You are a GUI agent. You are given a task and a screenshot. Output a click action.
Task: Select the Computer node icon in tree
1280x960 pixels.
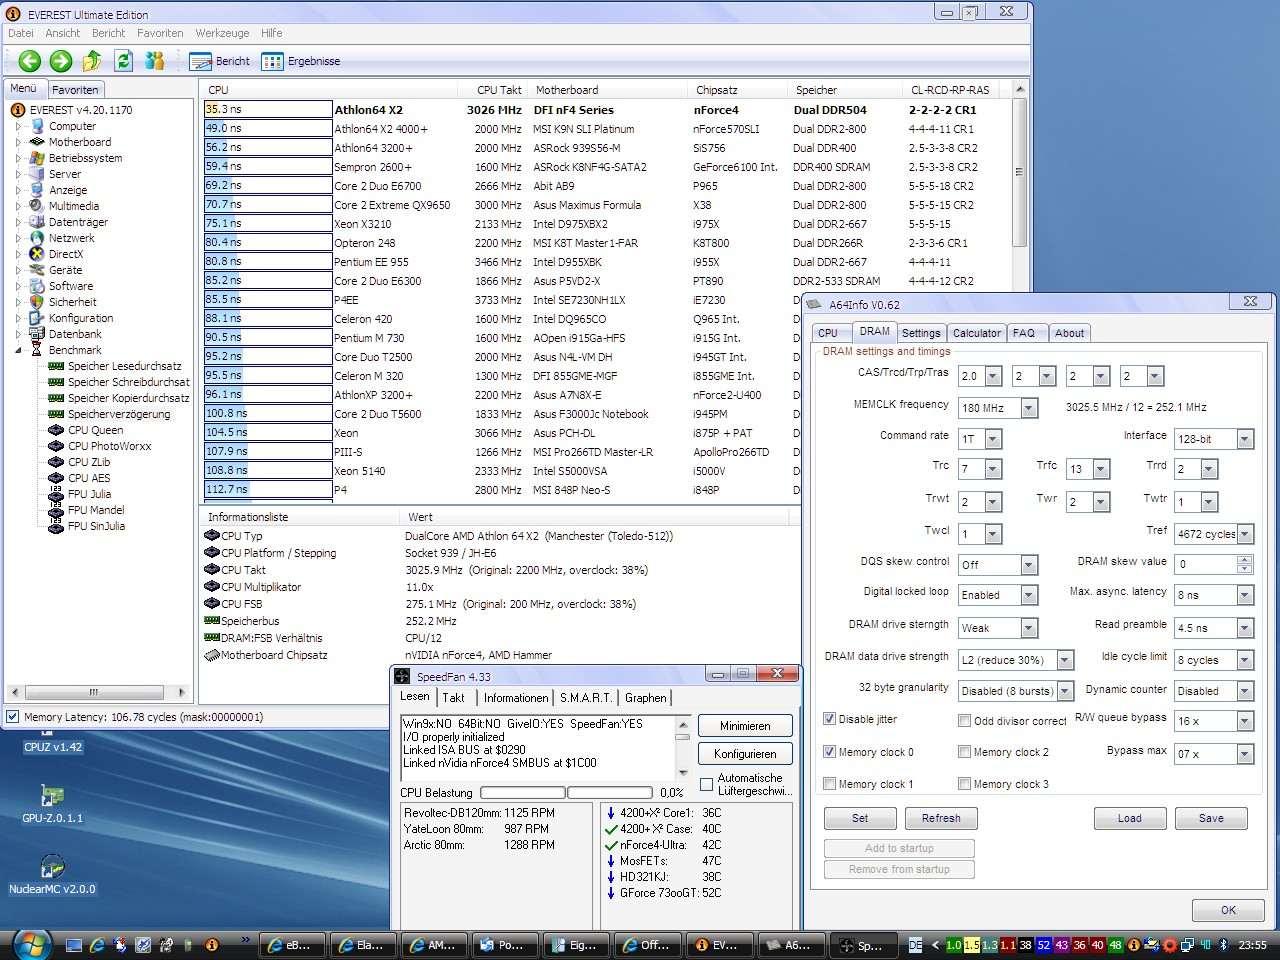pos(37,126)
